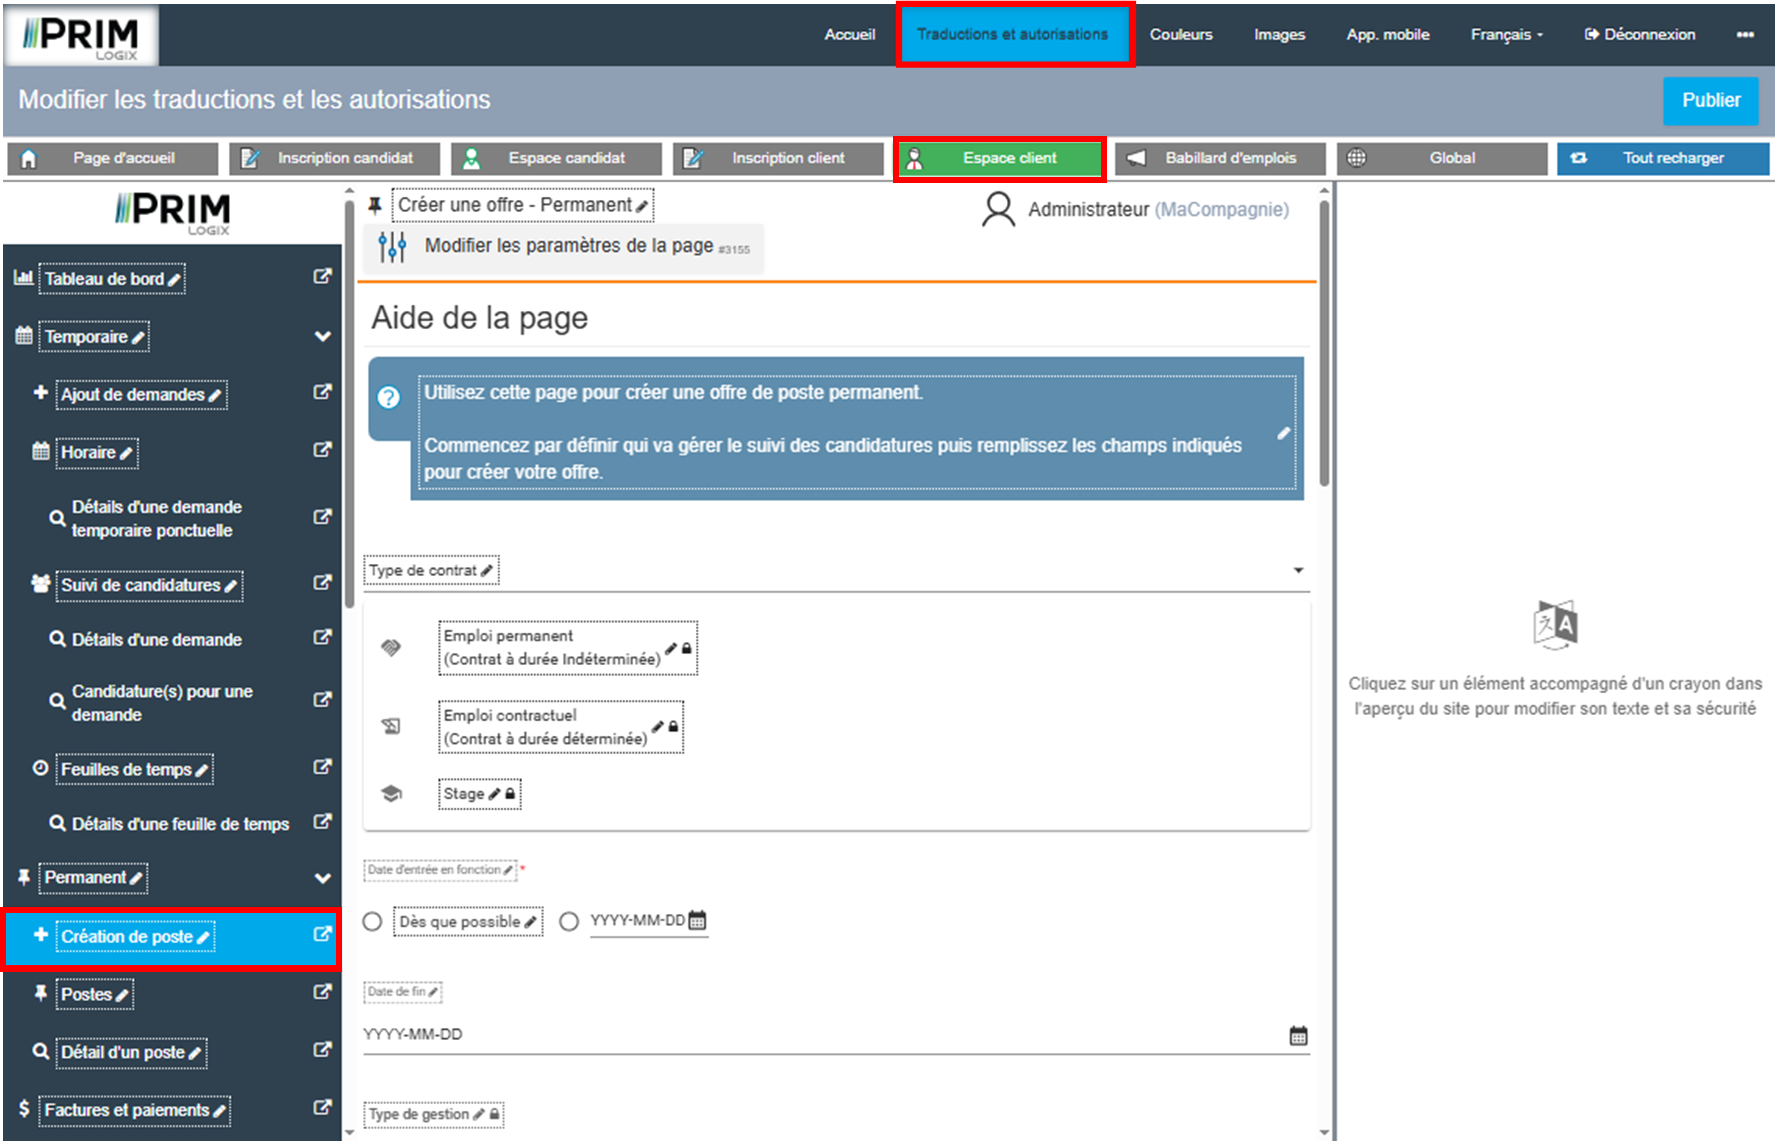Open the Type de contrat dropdown arrow
1775x1141 pixels.
click(1298, 571)
